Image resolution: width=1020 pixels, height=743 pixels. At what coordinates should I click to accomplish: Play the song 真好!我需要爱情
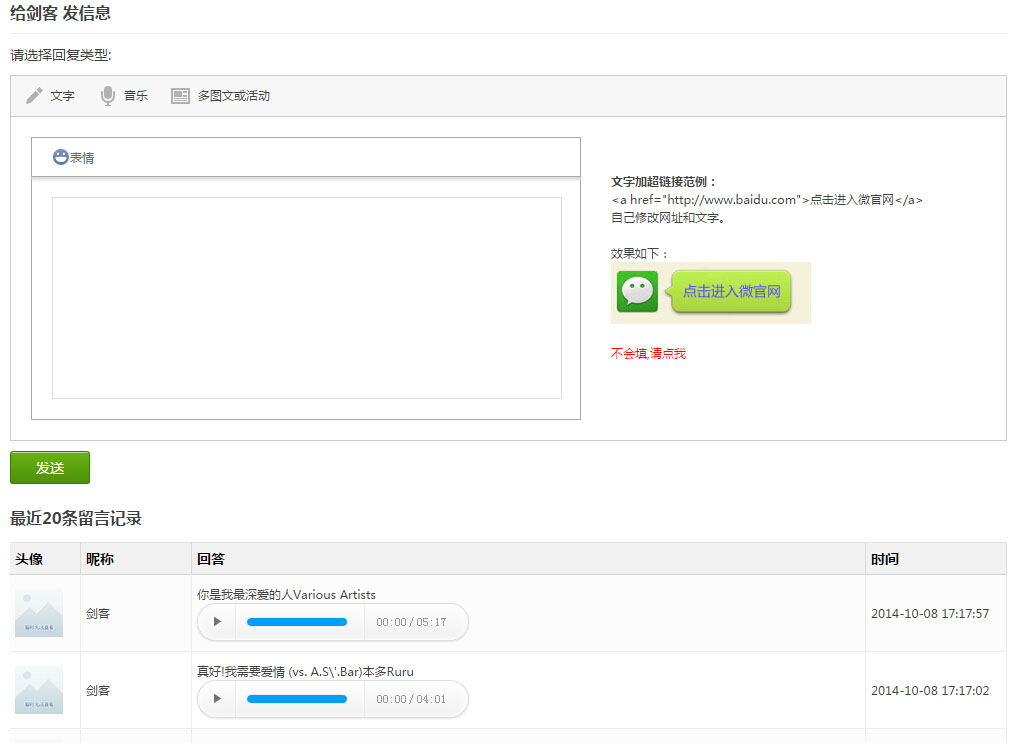[x=217, y=699]
